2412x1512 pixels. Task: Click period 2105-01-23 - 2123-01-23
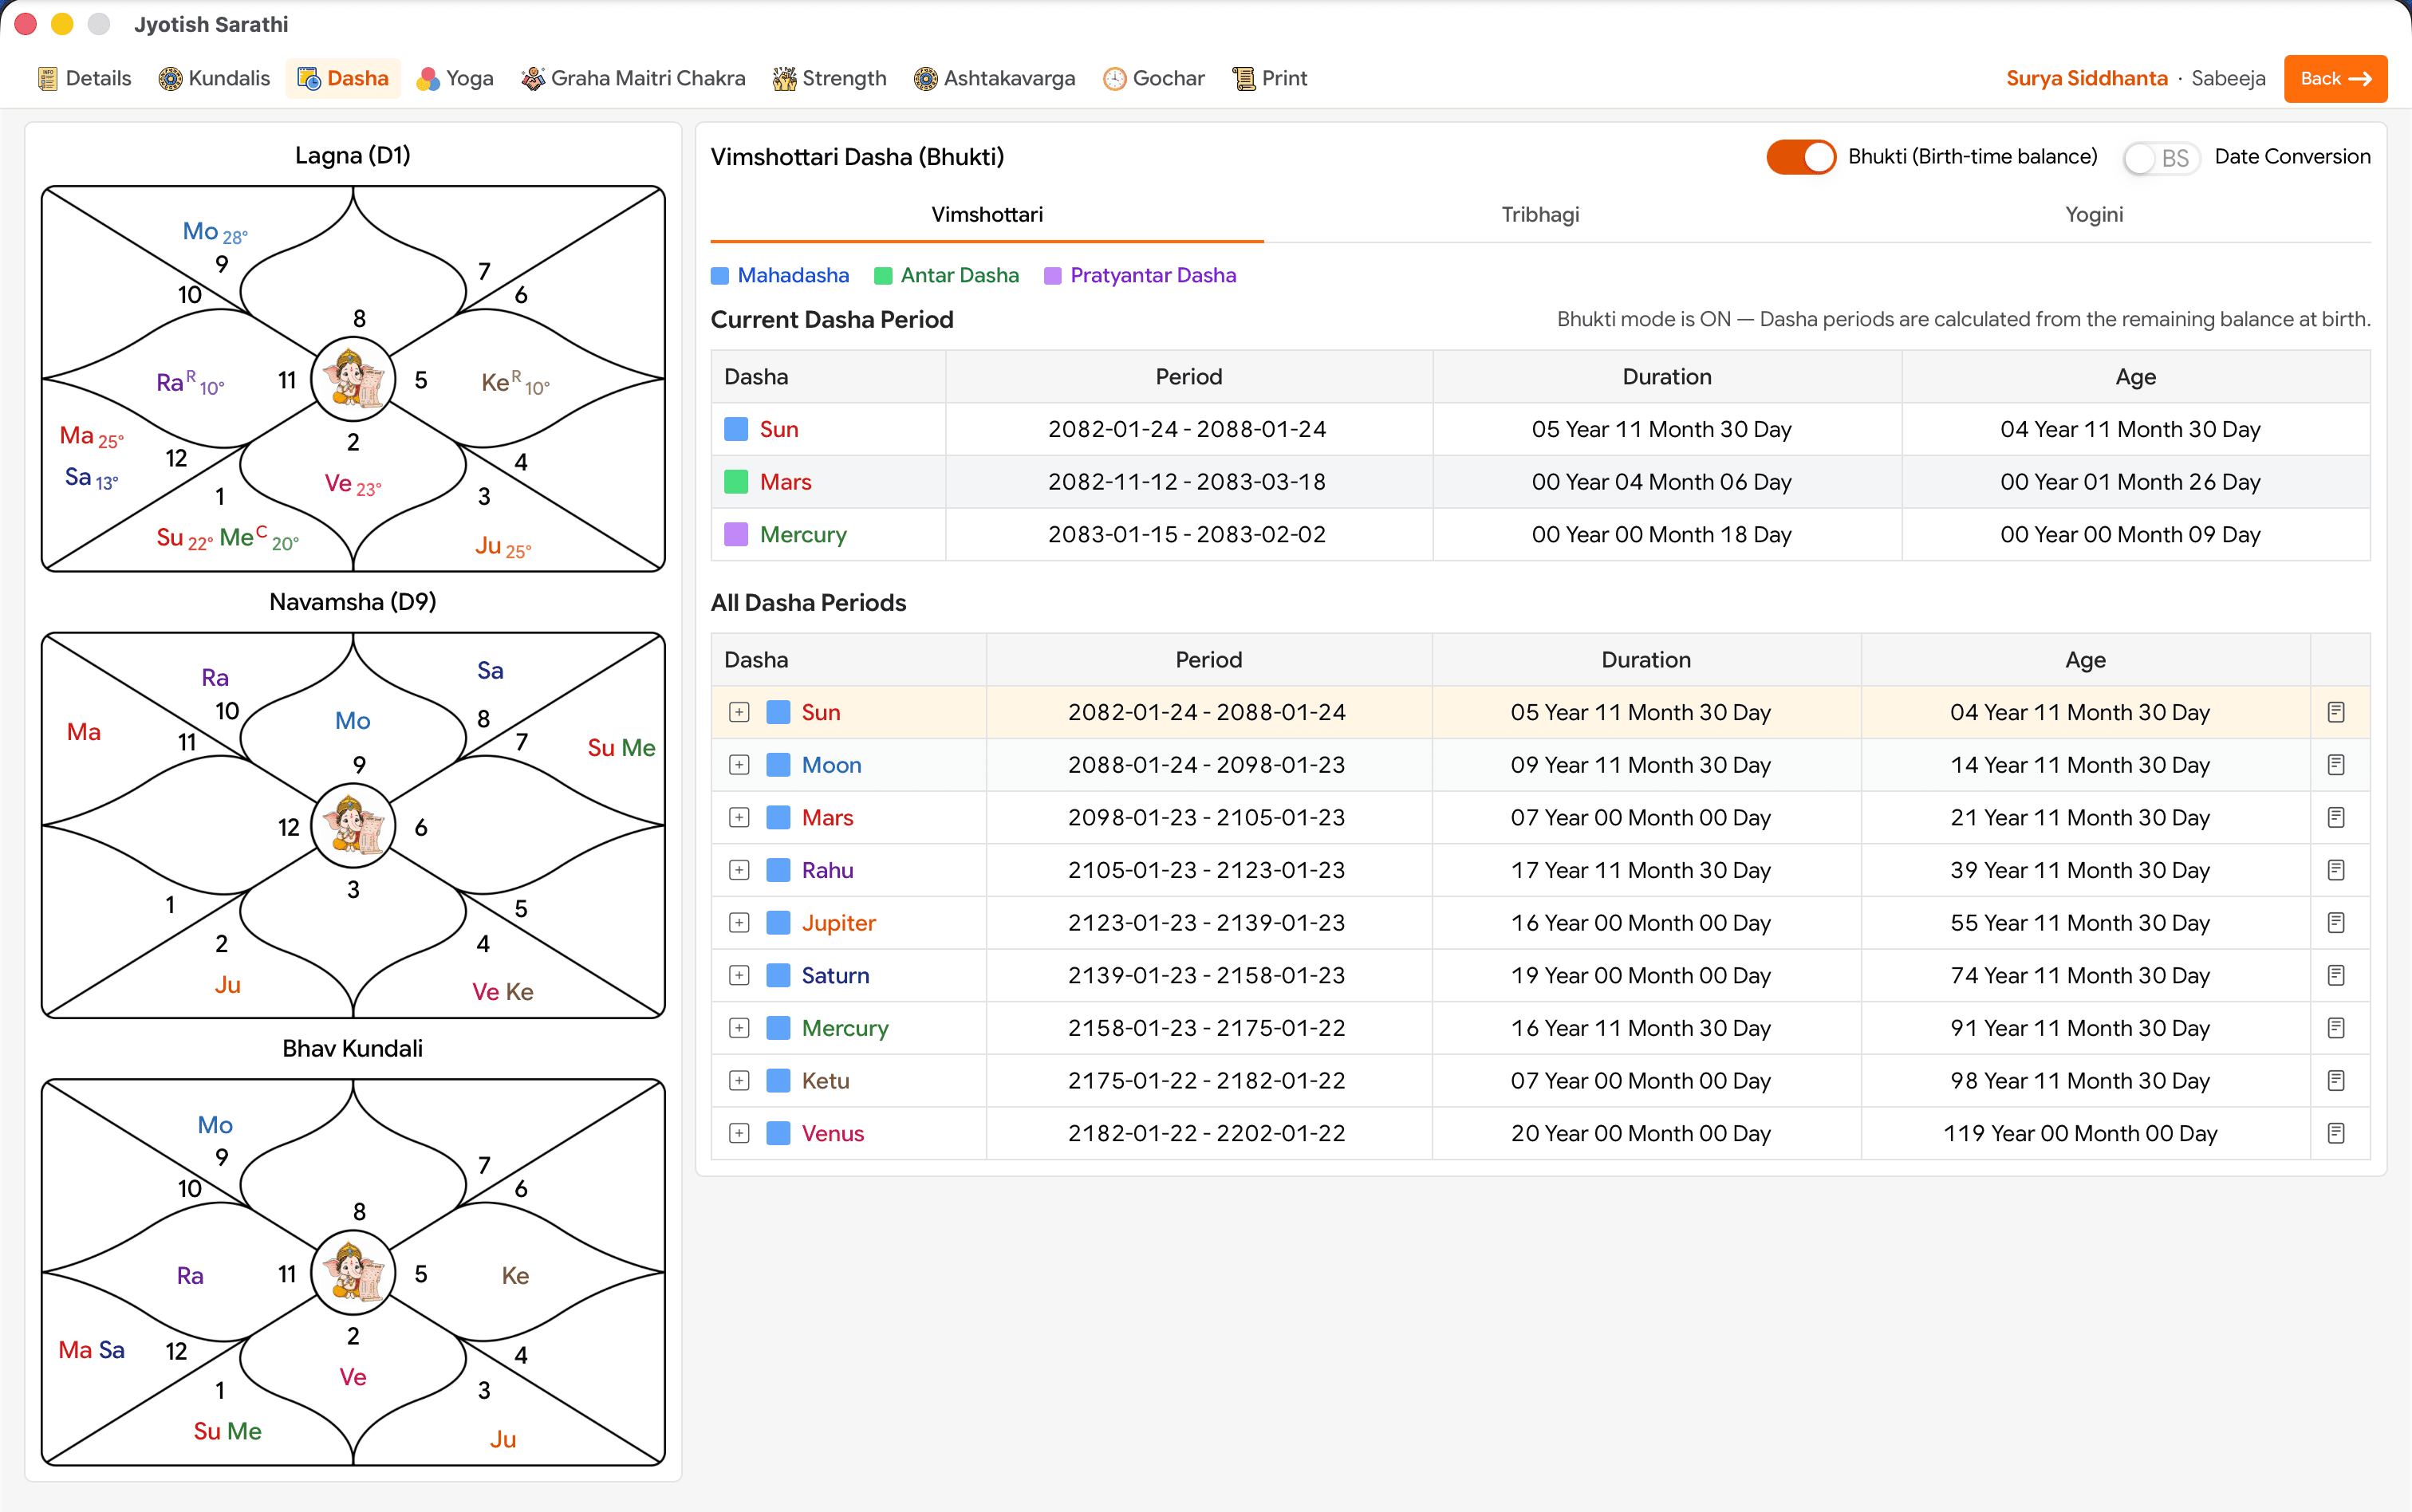click(x=1207, y=870)
